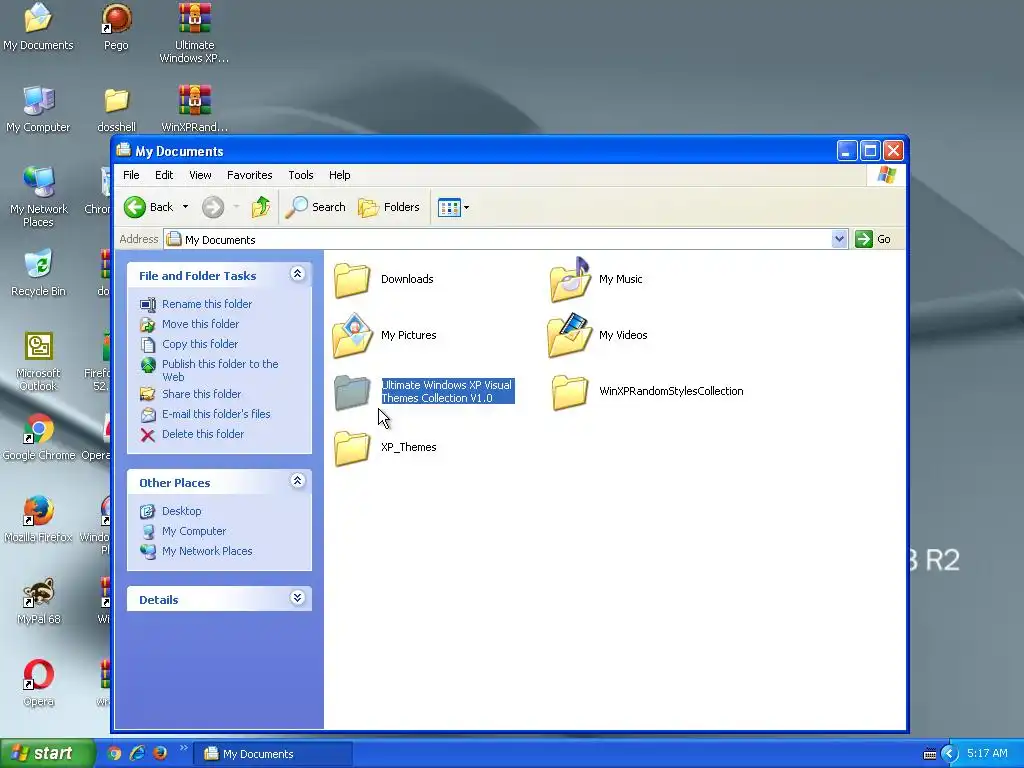This screenshot has width=1024, height=768.
Task: Expand the Address bar dropdown
Action: [x=839, y=239]
